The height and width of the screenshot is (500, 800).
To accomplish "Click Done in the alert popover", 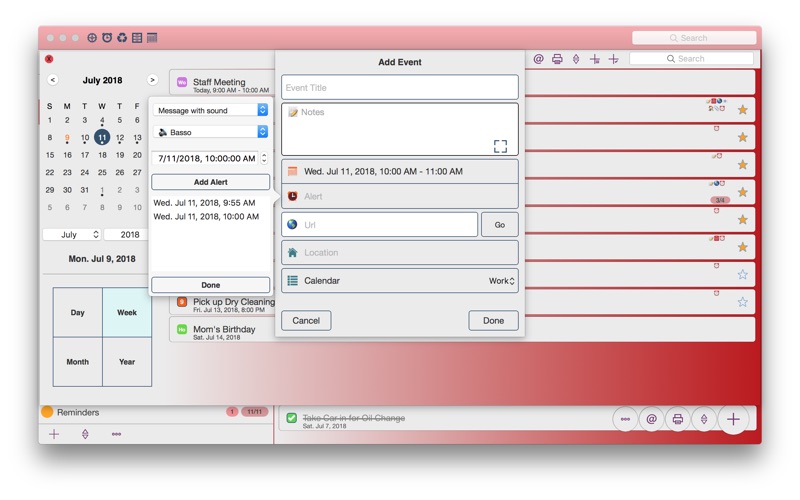I will 210,285.
